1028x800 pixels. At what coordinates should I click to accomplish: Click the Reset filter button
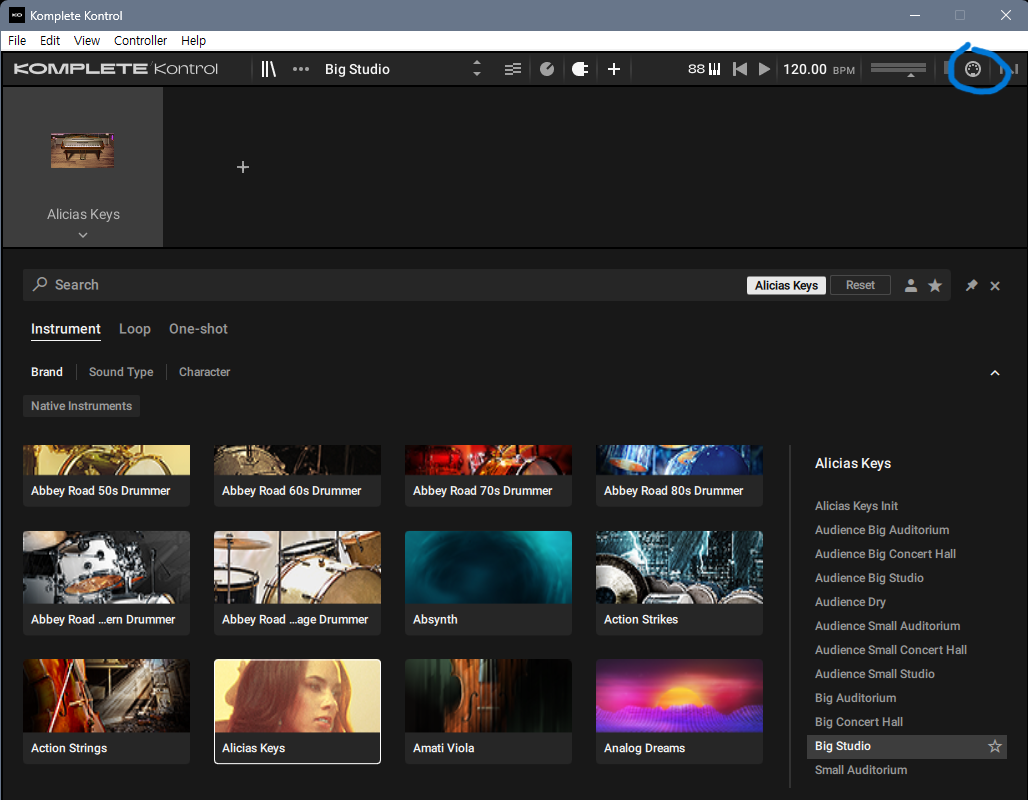(860, 285)
